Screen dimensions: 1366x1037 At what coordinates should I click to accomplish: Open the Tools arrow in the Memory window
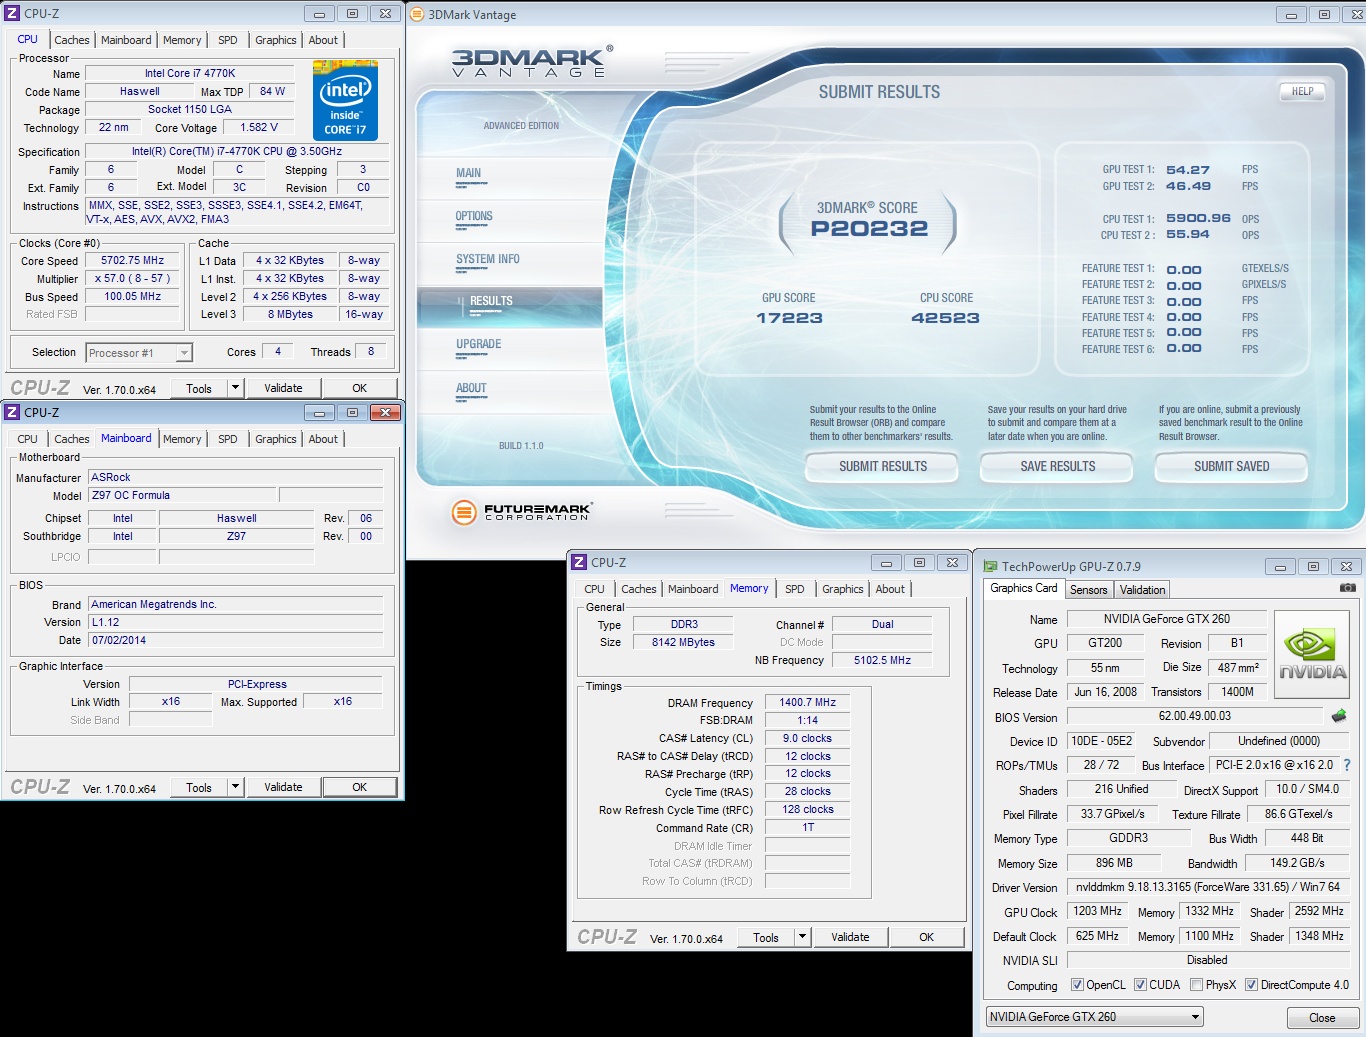pos(802,937)
